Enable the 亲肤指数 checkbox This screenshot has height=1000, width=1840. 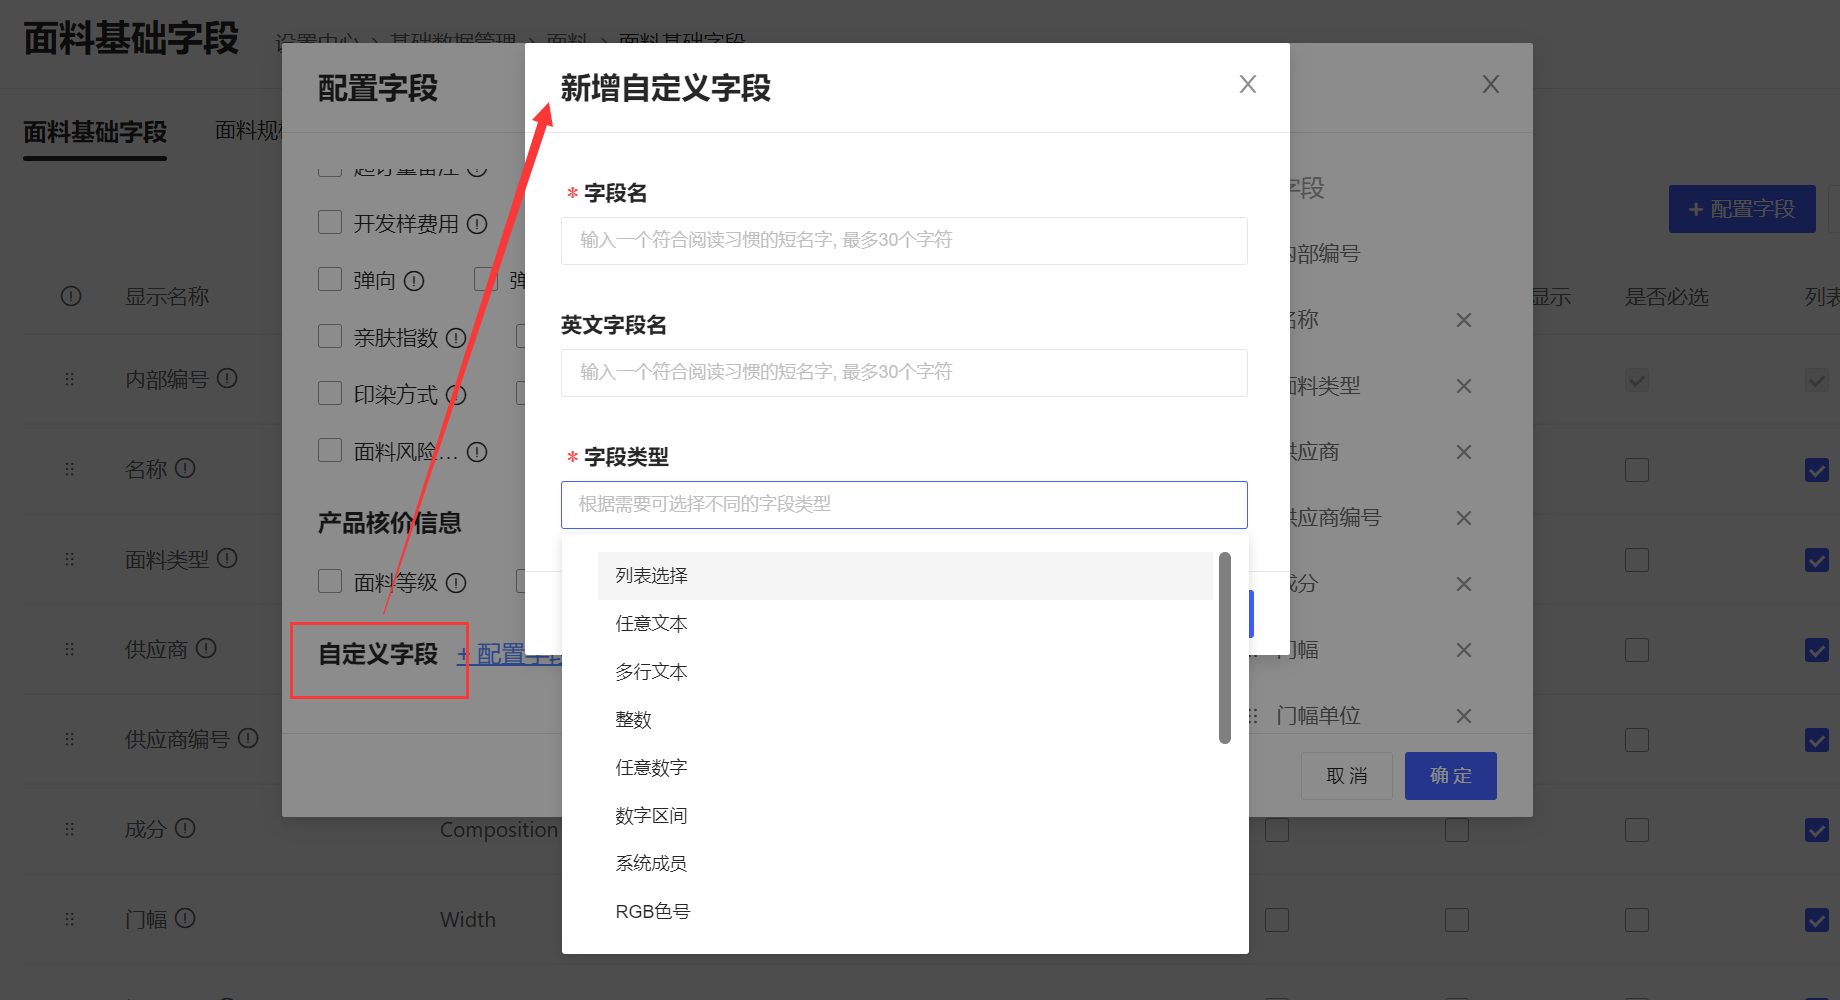tap(330, 336)
